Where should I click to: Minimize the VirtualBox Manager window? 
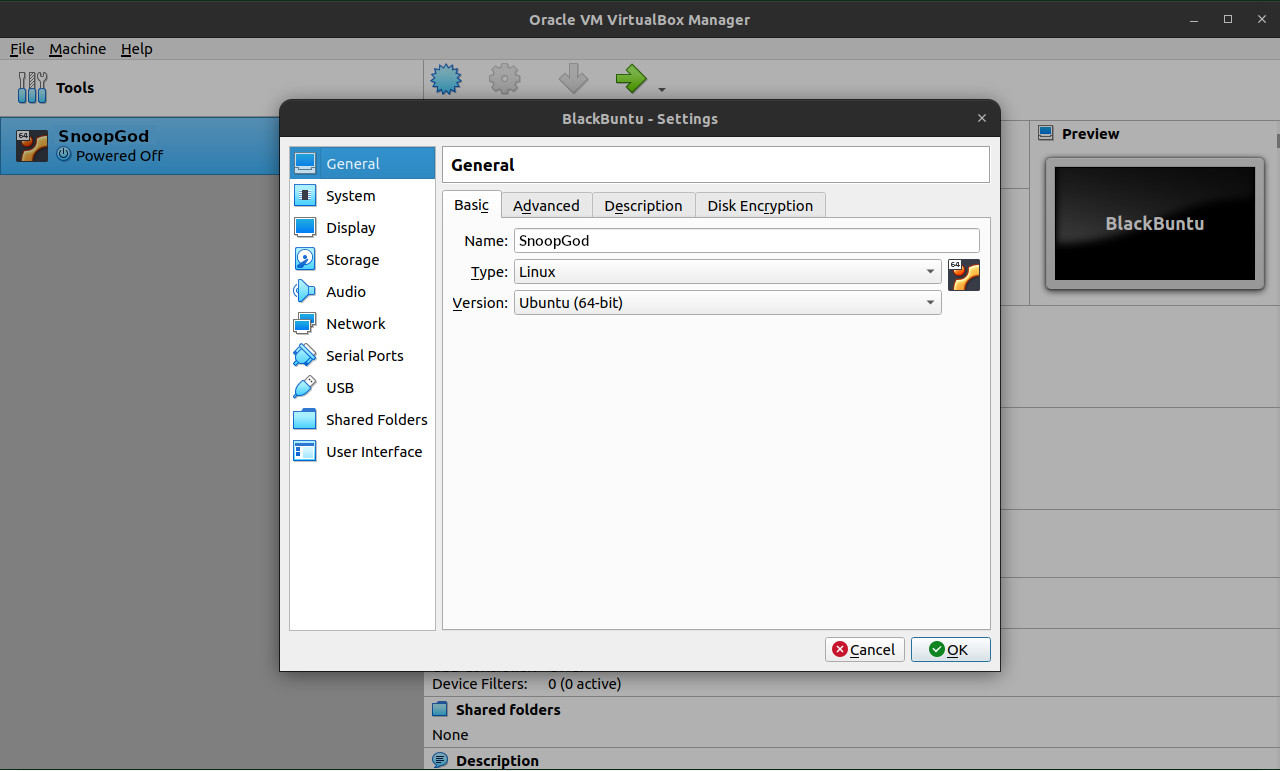(1196, 19)
